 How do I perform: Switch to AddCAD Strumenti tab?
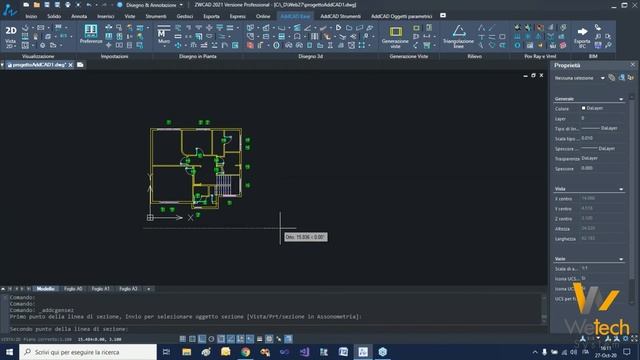[340, 16]
